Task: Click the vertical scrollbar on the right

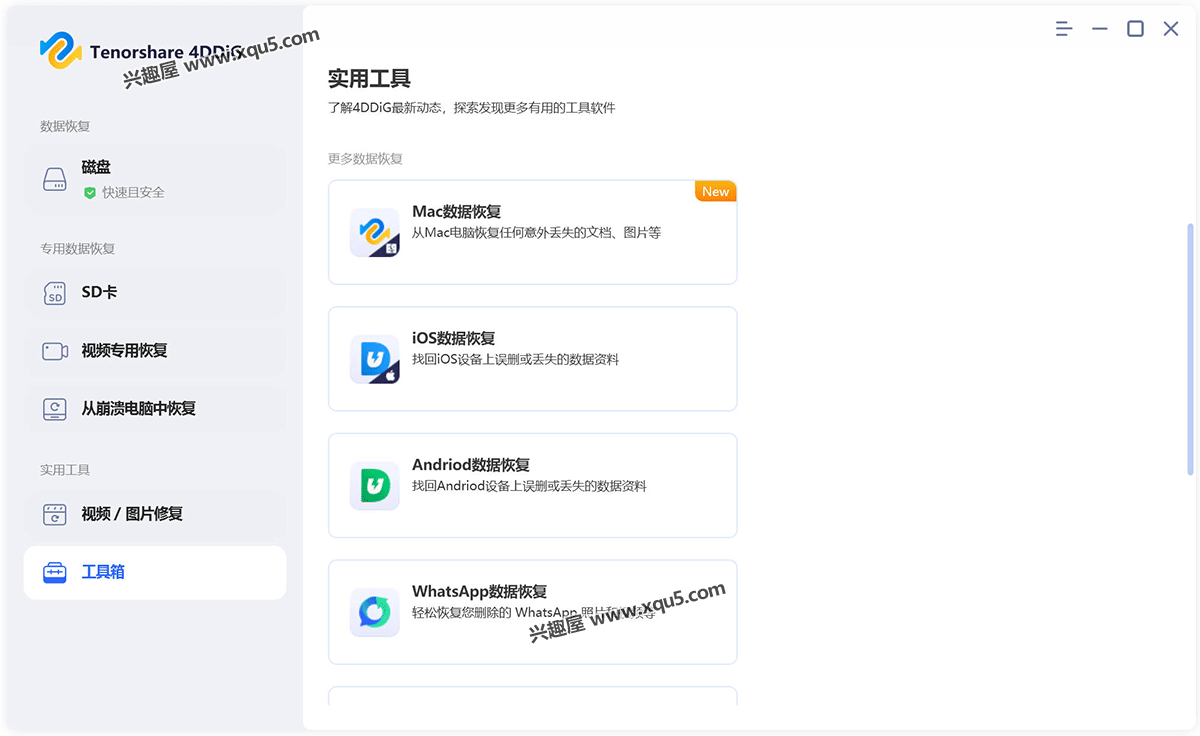Action: (1190, 350)
